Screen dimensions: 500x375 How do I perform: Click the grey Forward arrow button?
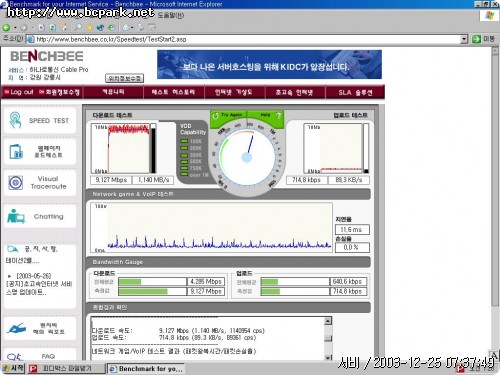(x=24, y=28)
